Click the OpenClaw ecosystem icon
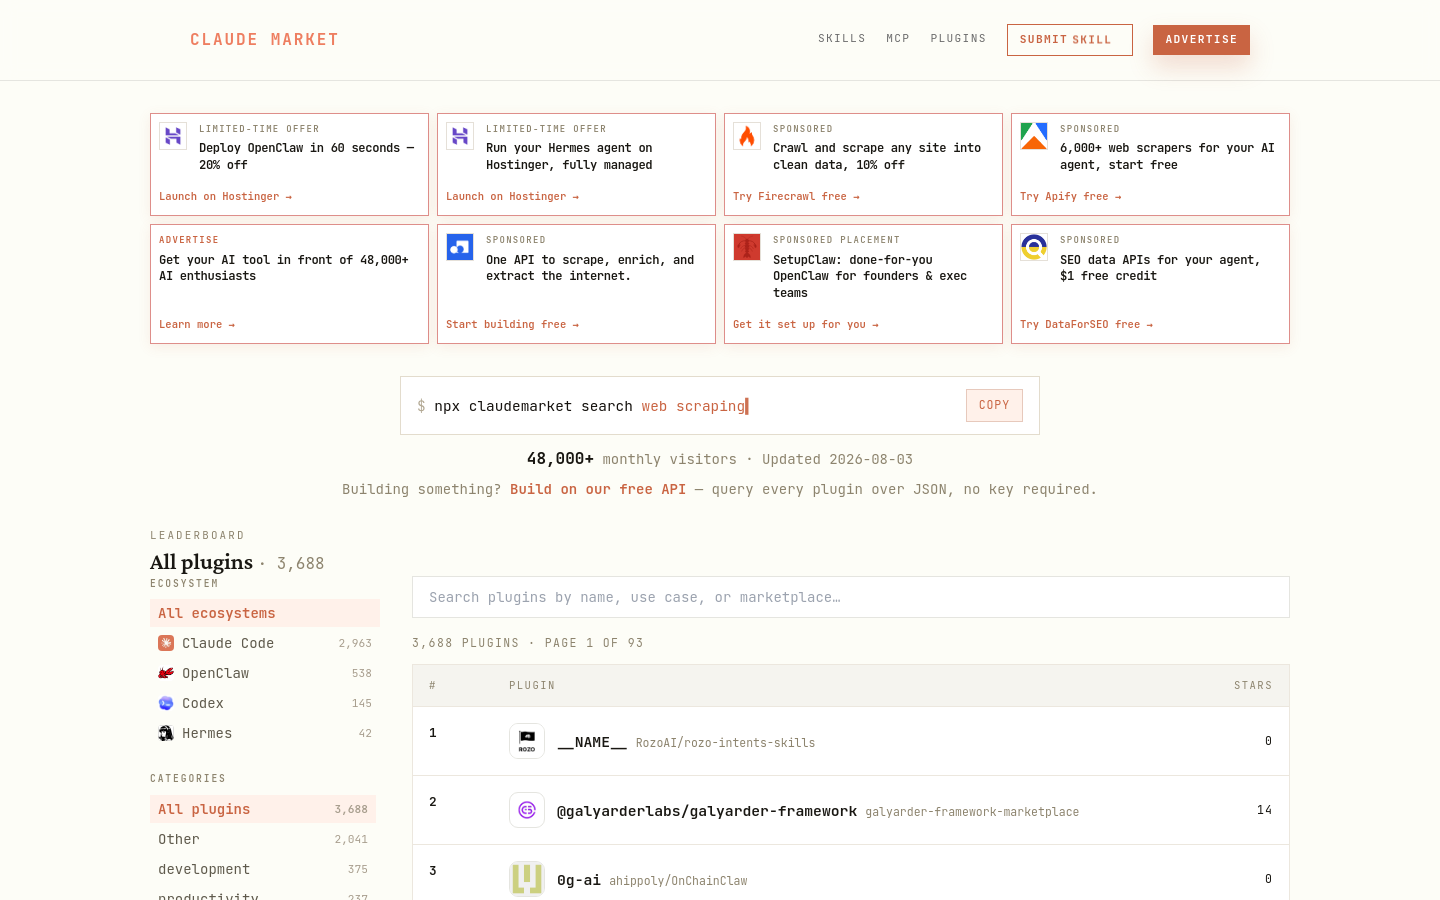The width and height of the screenshot is (1440, 900). pyautogui.click(x=166, y=673)
